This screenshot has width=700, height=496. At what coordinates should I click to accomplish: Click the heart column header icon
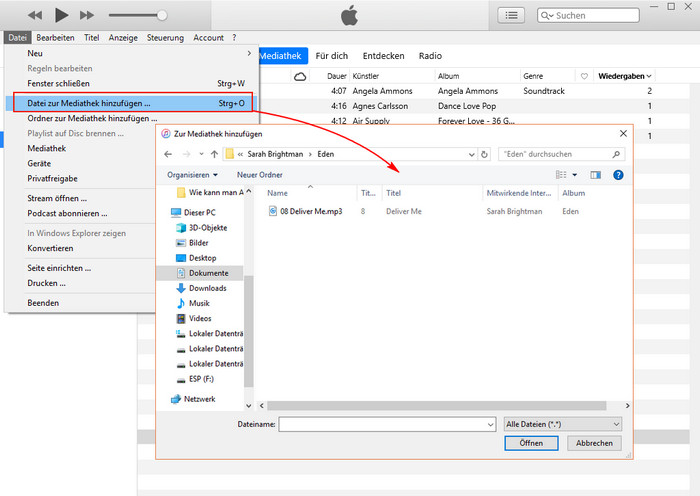(x=584, y=76)
